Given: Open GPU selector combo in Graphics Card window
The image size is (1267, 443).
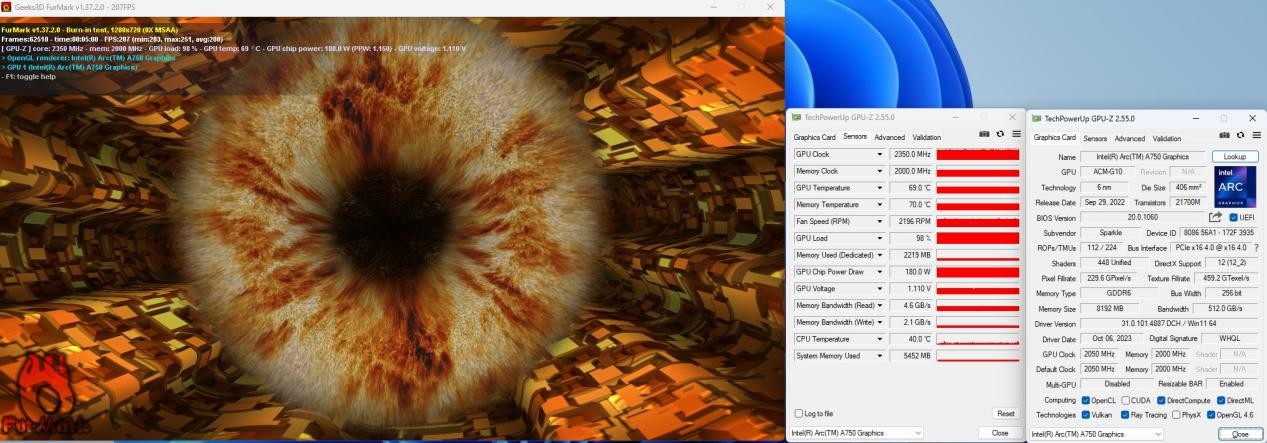Looking at the screenshot, I should click(1096, 434).
